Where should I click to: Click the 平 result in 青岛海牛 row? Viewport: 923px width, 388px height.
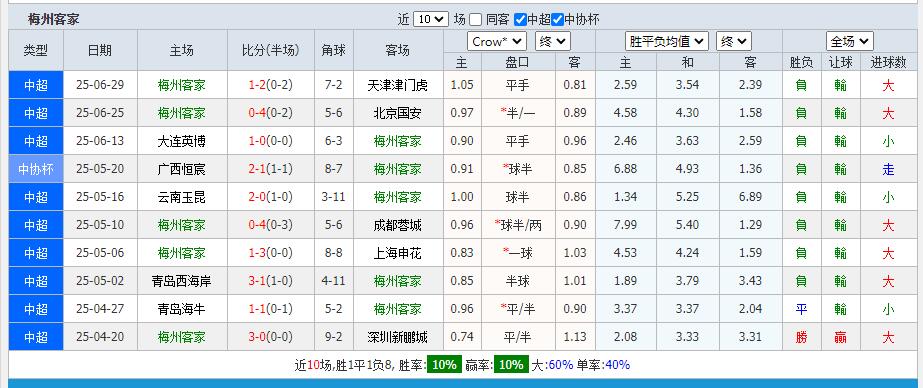(x=801, y=309)
